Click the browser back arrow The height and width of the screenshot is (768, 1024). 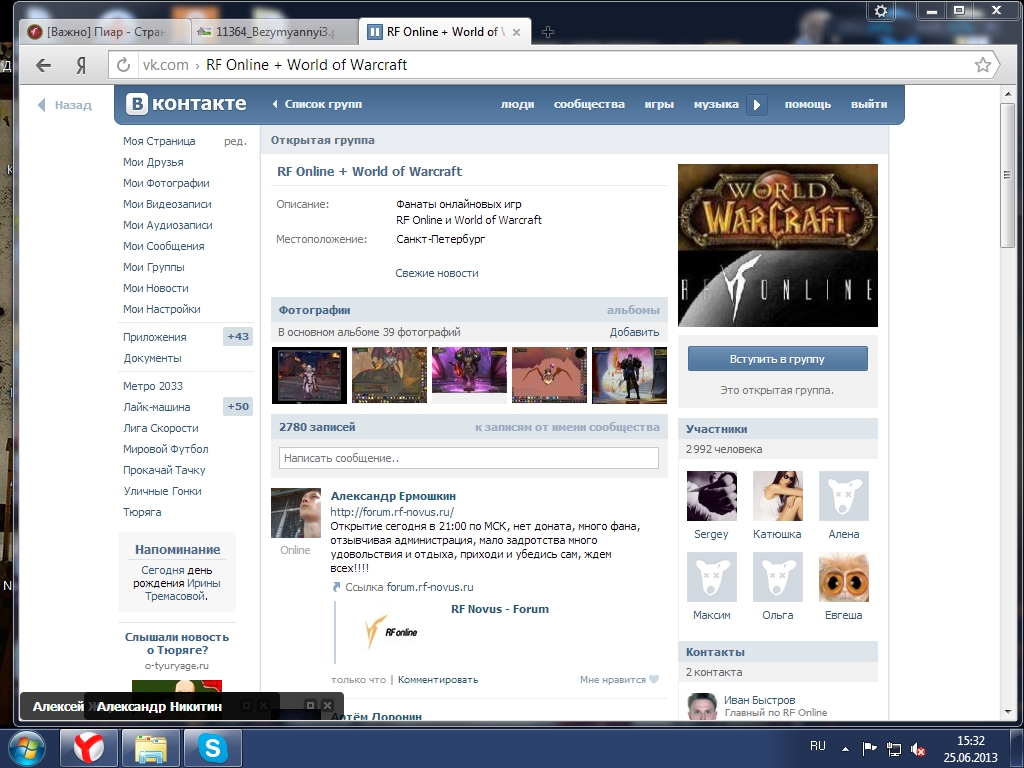43,65
